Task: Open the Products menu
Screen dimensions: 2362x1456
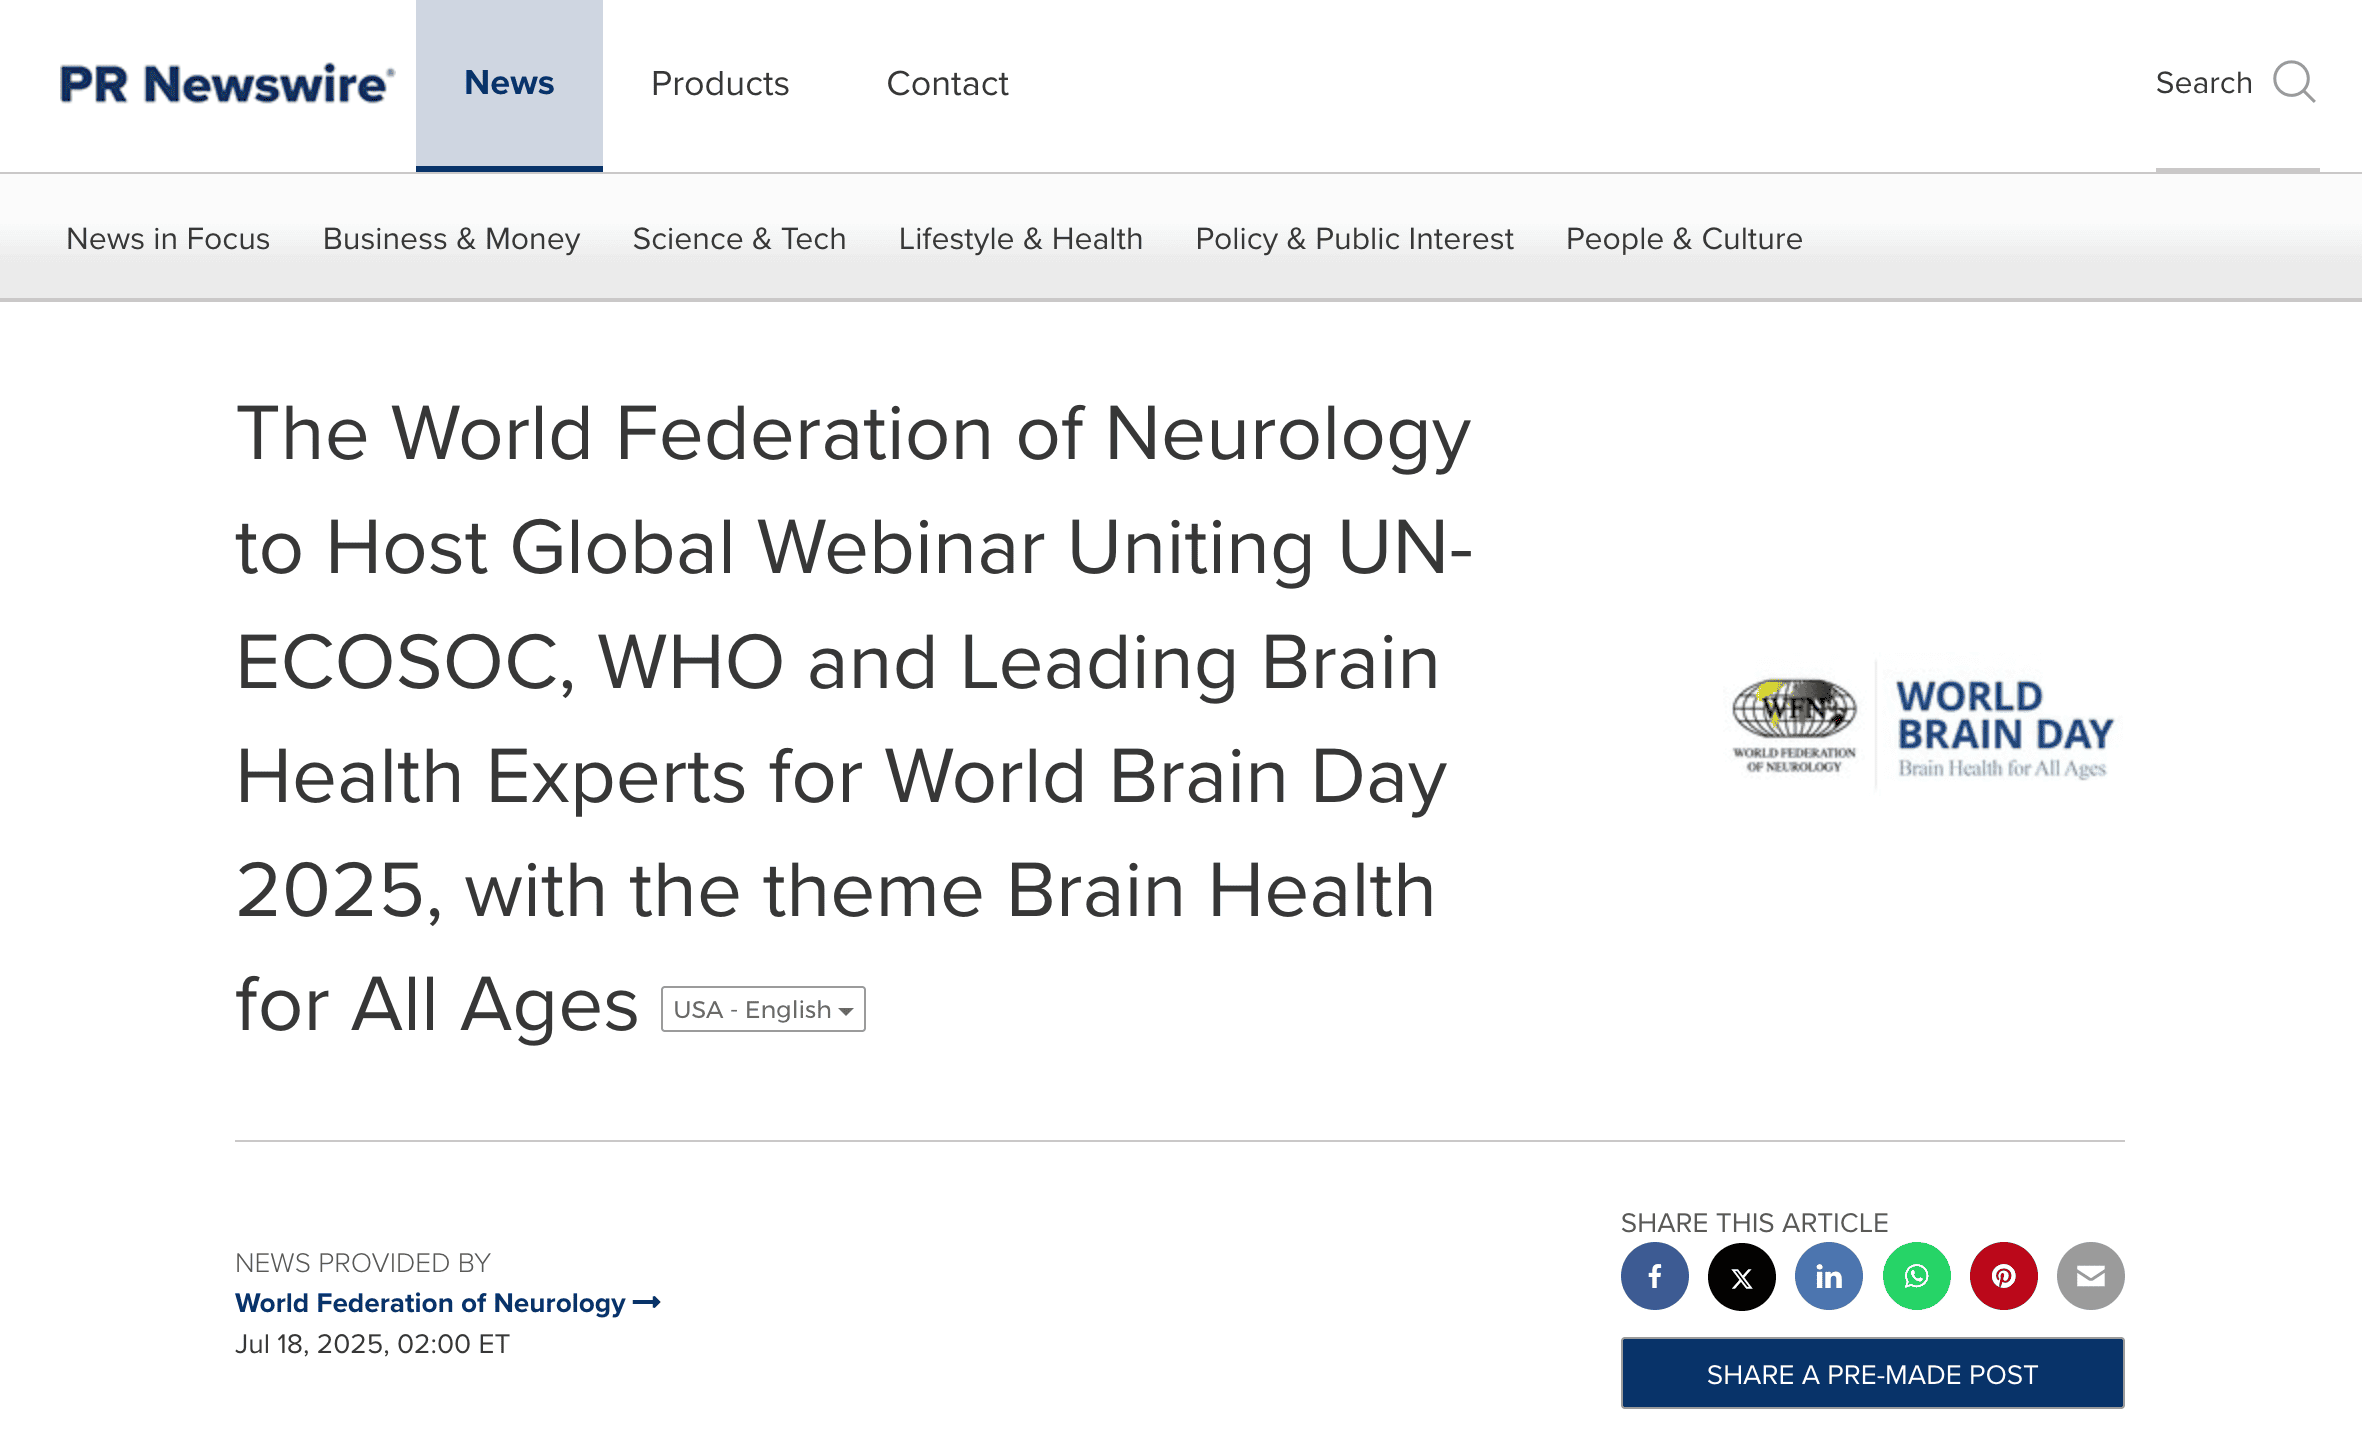Action: [720, 84]
